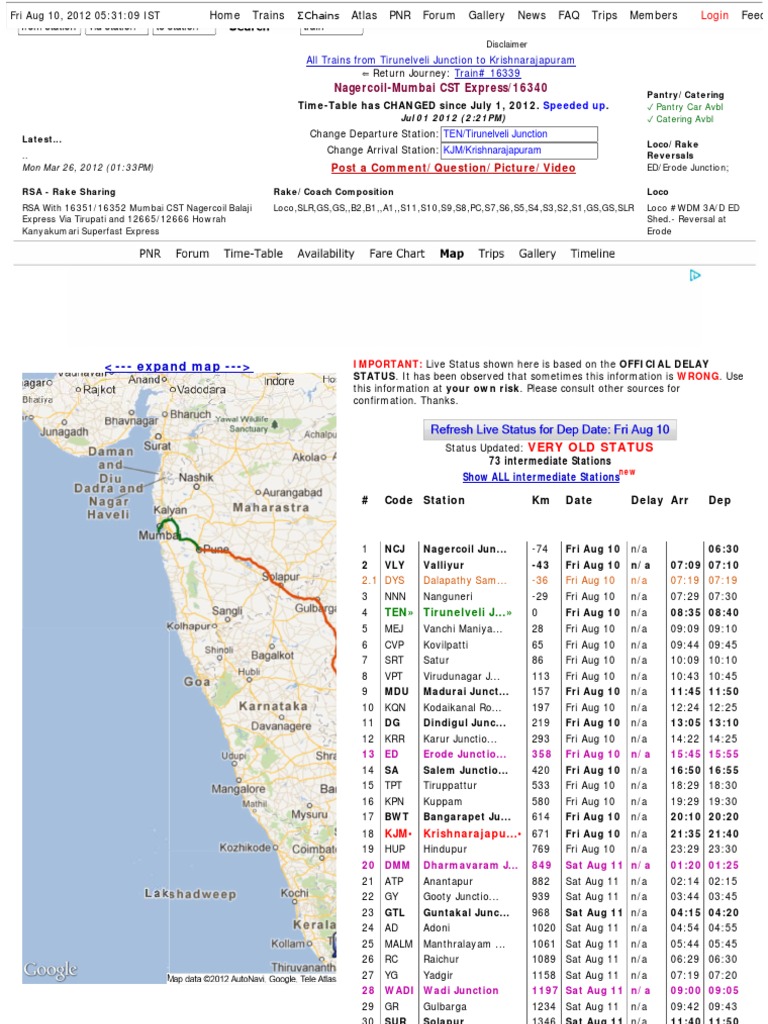This screenshot has height=1024, width=768.
Task: Click Refresh Live Status for Dep Date button
Action: click(x=550, y=430)
